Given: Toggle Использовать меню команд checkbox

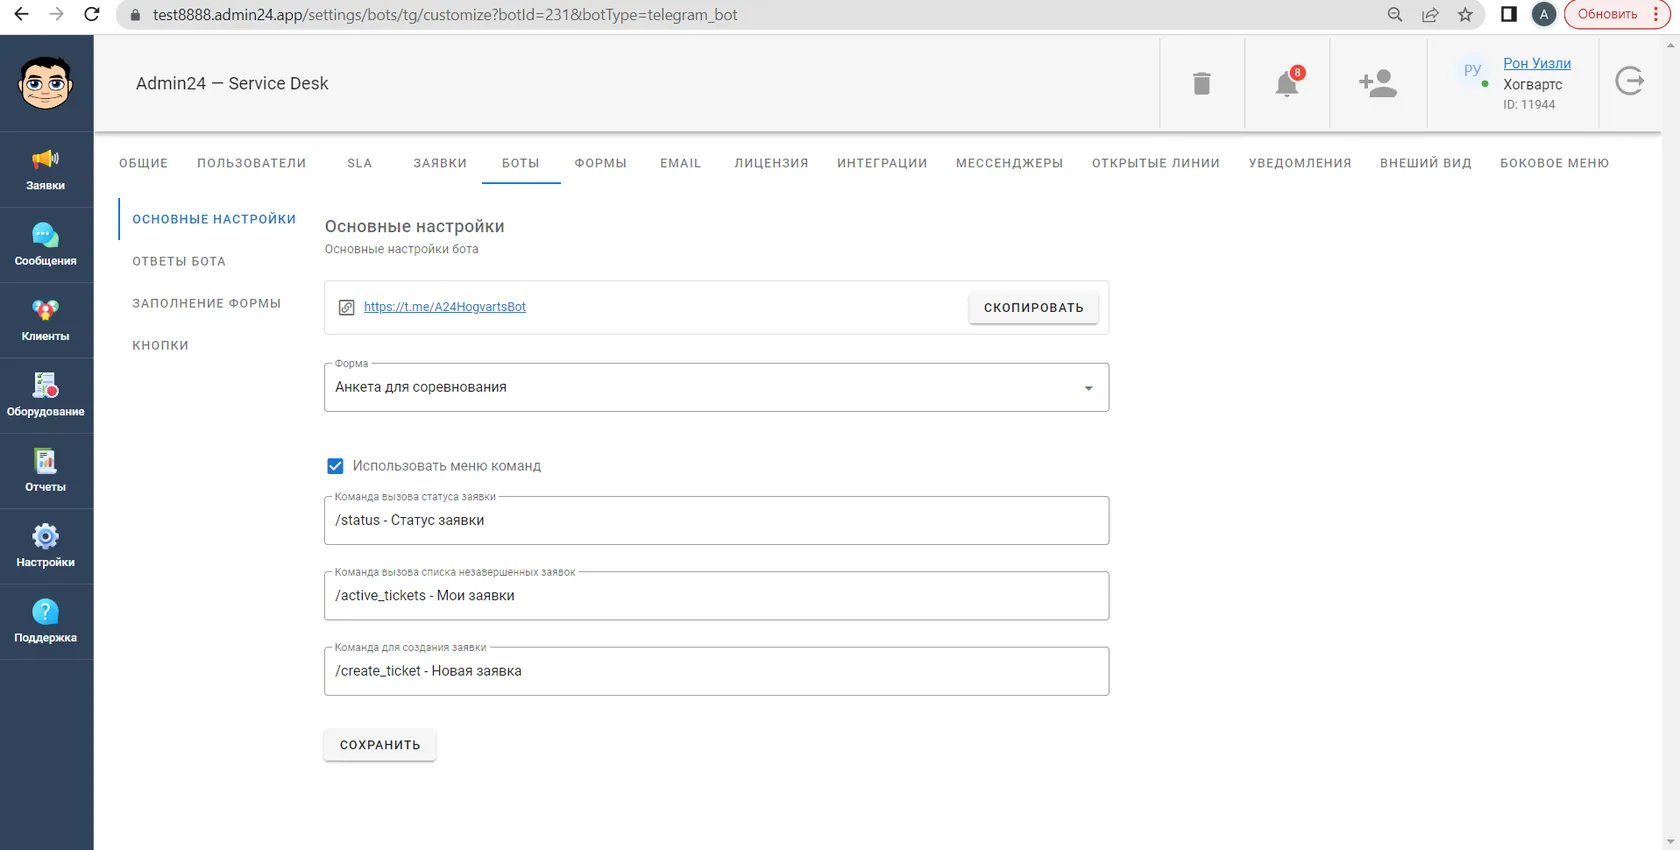Looking at the screenshot, I should (x=335, y=466).
